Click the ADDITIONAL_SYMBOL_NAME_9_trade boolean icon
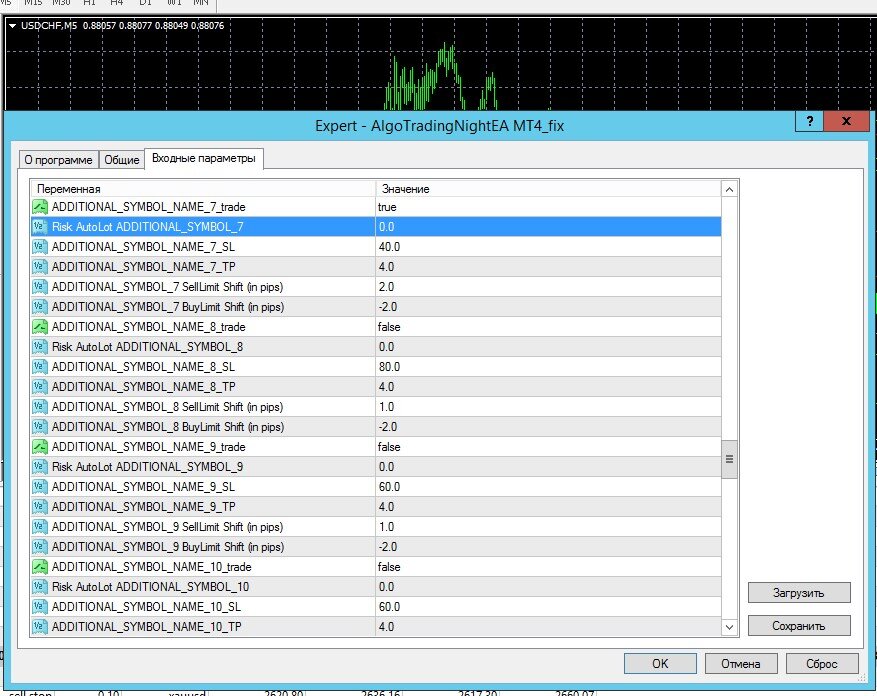 pos(40,447)
